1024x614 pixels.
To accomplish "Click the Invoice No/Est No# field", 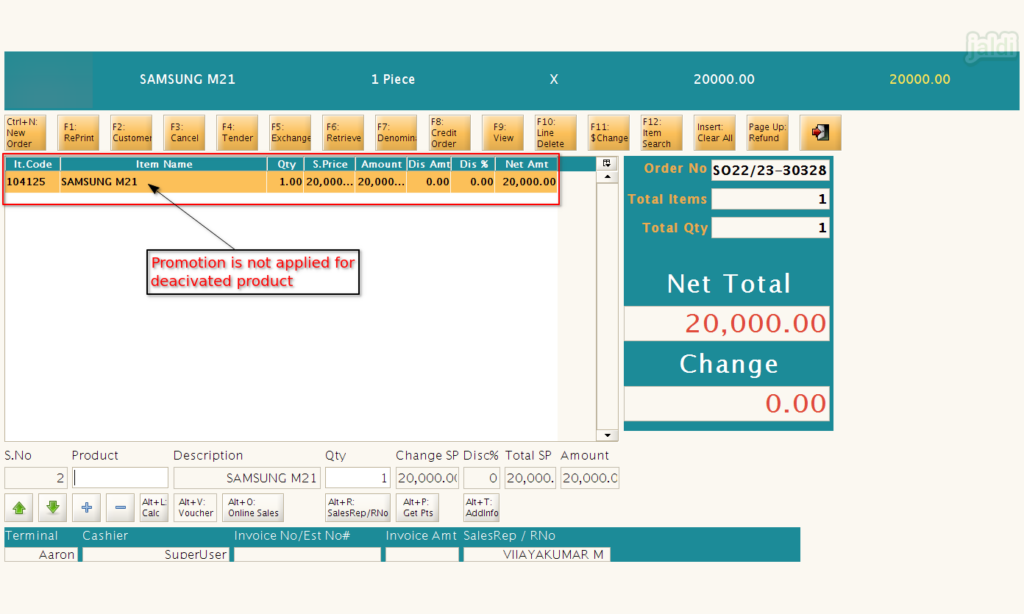I will [x=307, y=555].
